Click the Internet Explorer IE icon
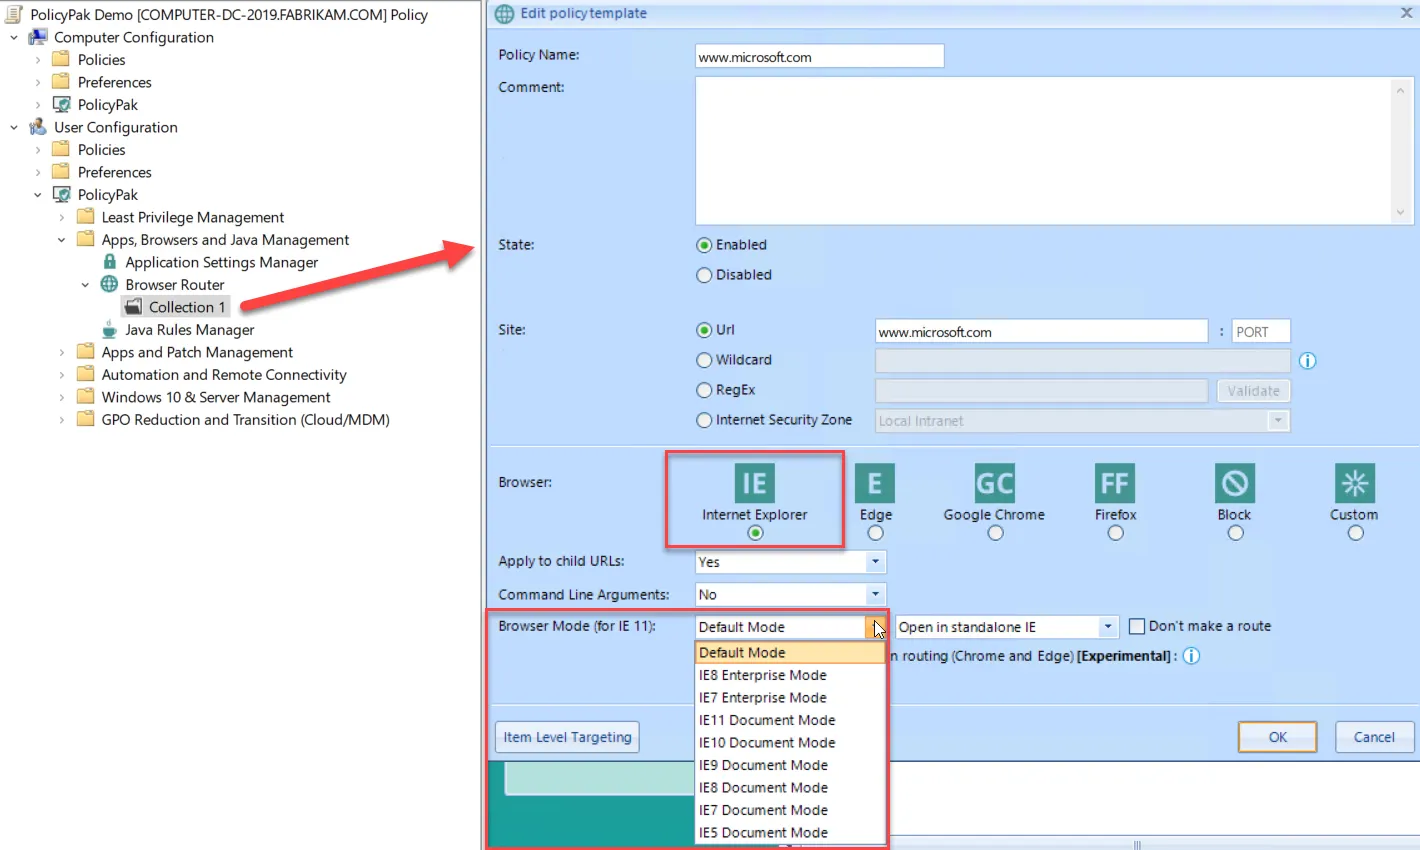 (755, 483)
